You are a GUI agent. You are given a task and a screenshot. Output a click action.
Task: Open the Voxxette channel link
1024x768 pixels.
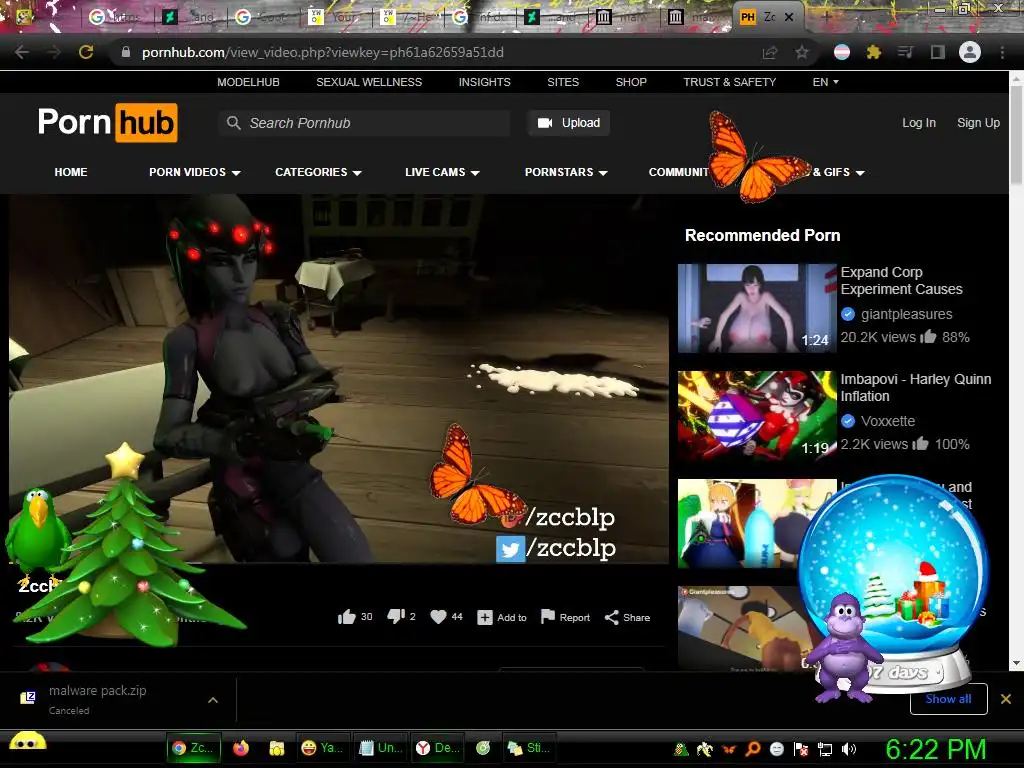point(888,421)
